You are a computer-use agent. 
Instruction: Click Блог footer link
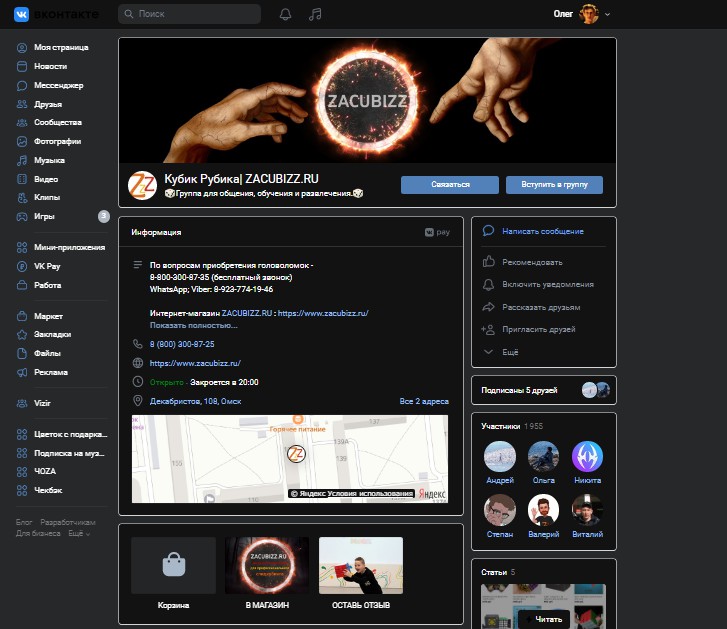(x=24, y=522)
